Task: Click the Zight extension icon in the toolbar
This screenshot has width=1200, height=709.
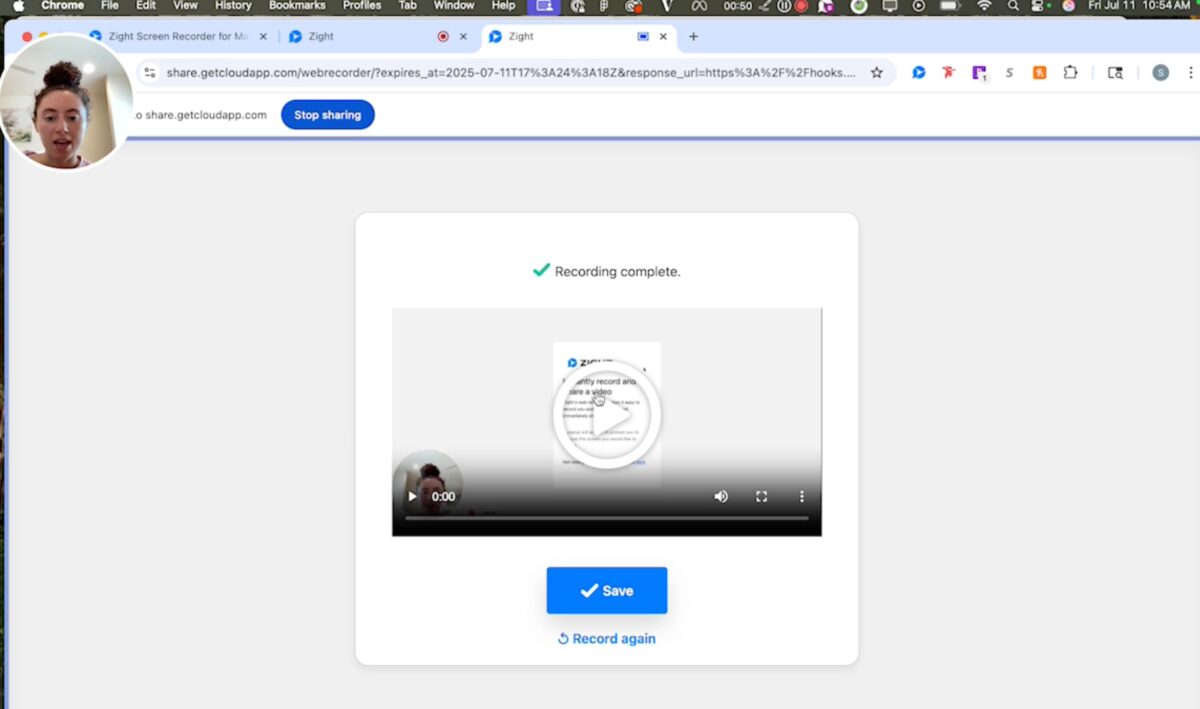Action: [x=919, y=72]
